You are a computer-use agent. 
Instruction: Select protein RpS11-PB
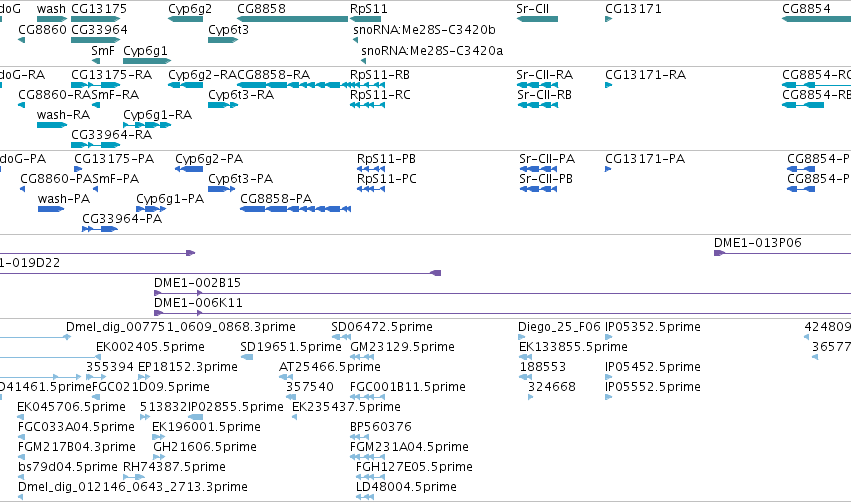coord(386,158)
